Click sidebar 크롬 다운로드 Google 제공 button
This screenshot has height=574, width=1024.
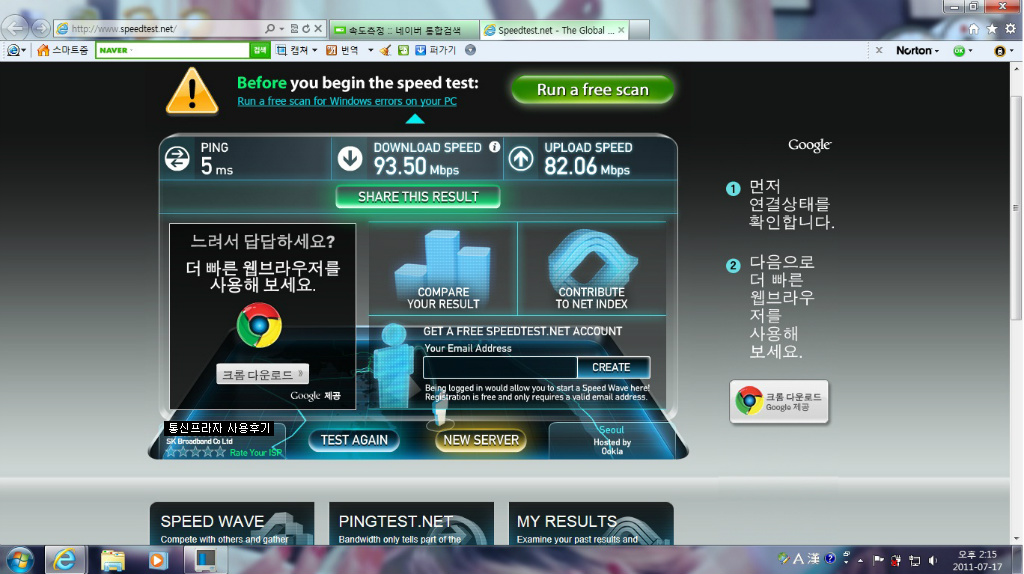click(778, 402)
